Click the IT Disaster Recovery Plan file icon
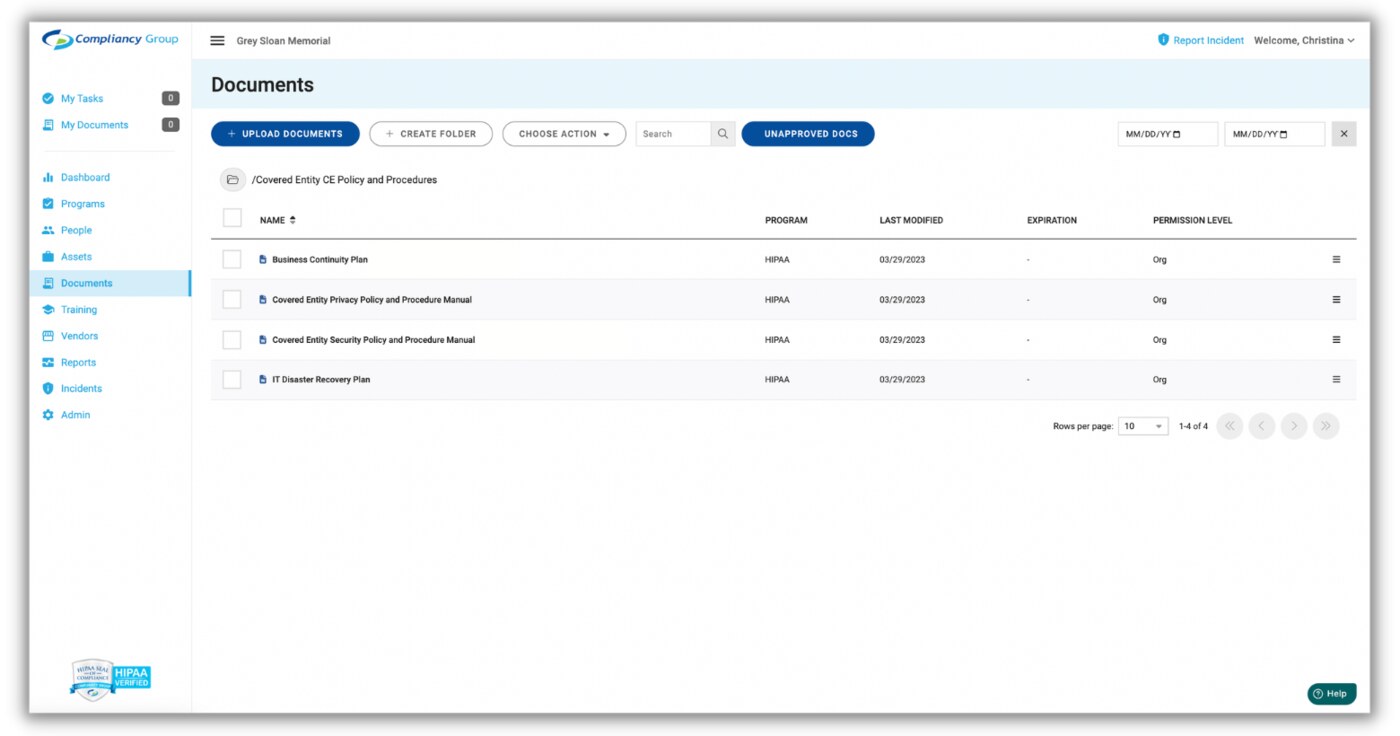Viewport: 1400px width, 736px height. tap(263, 380)
